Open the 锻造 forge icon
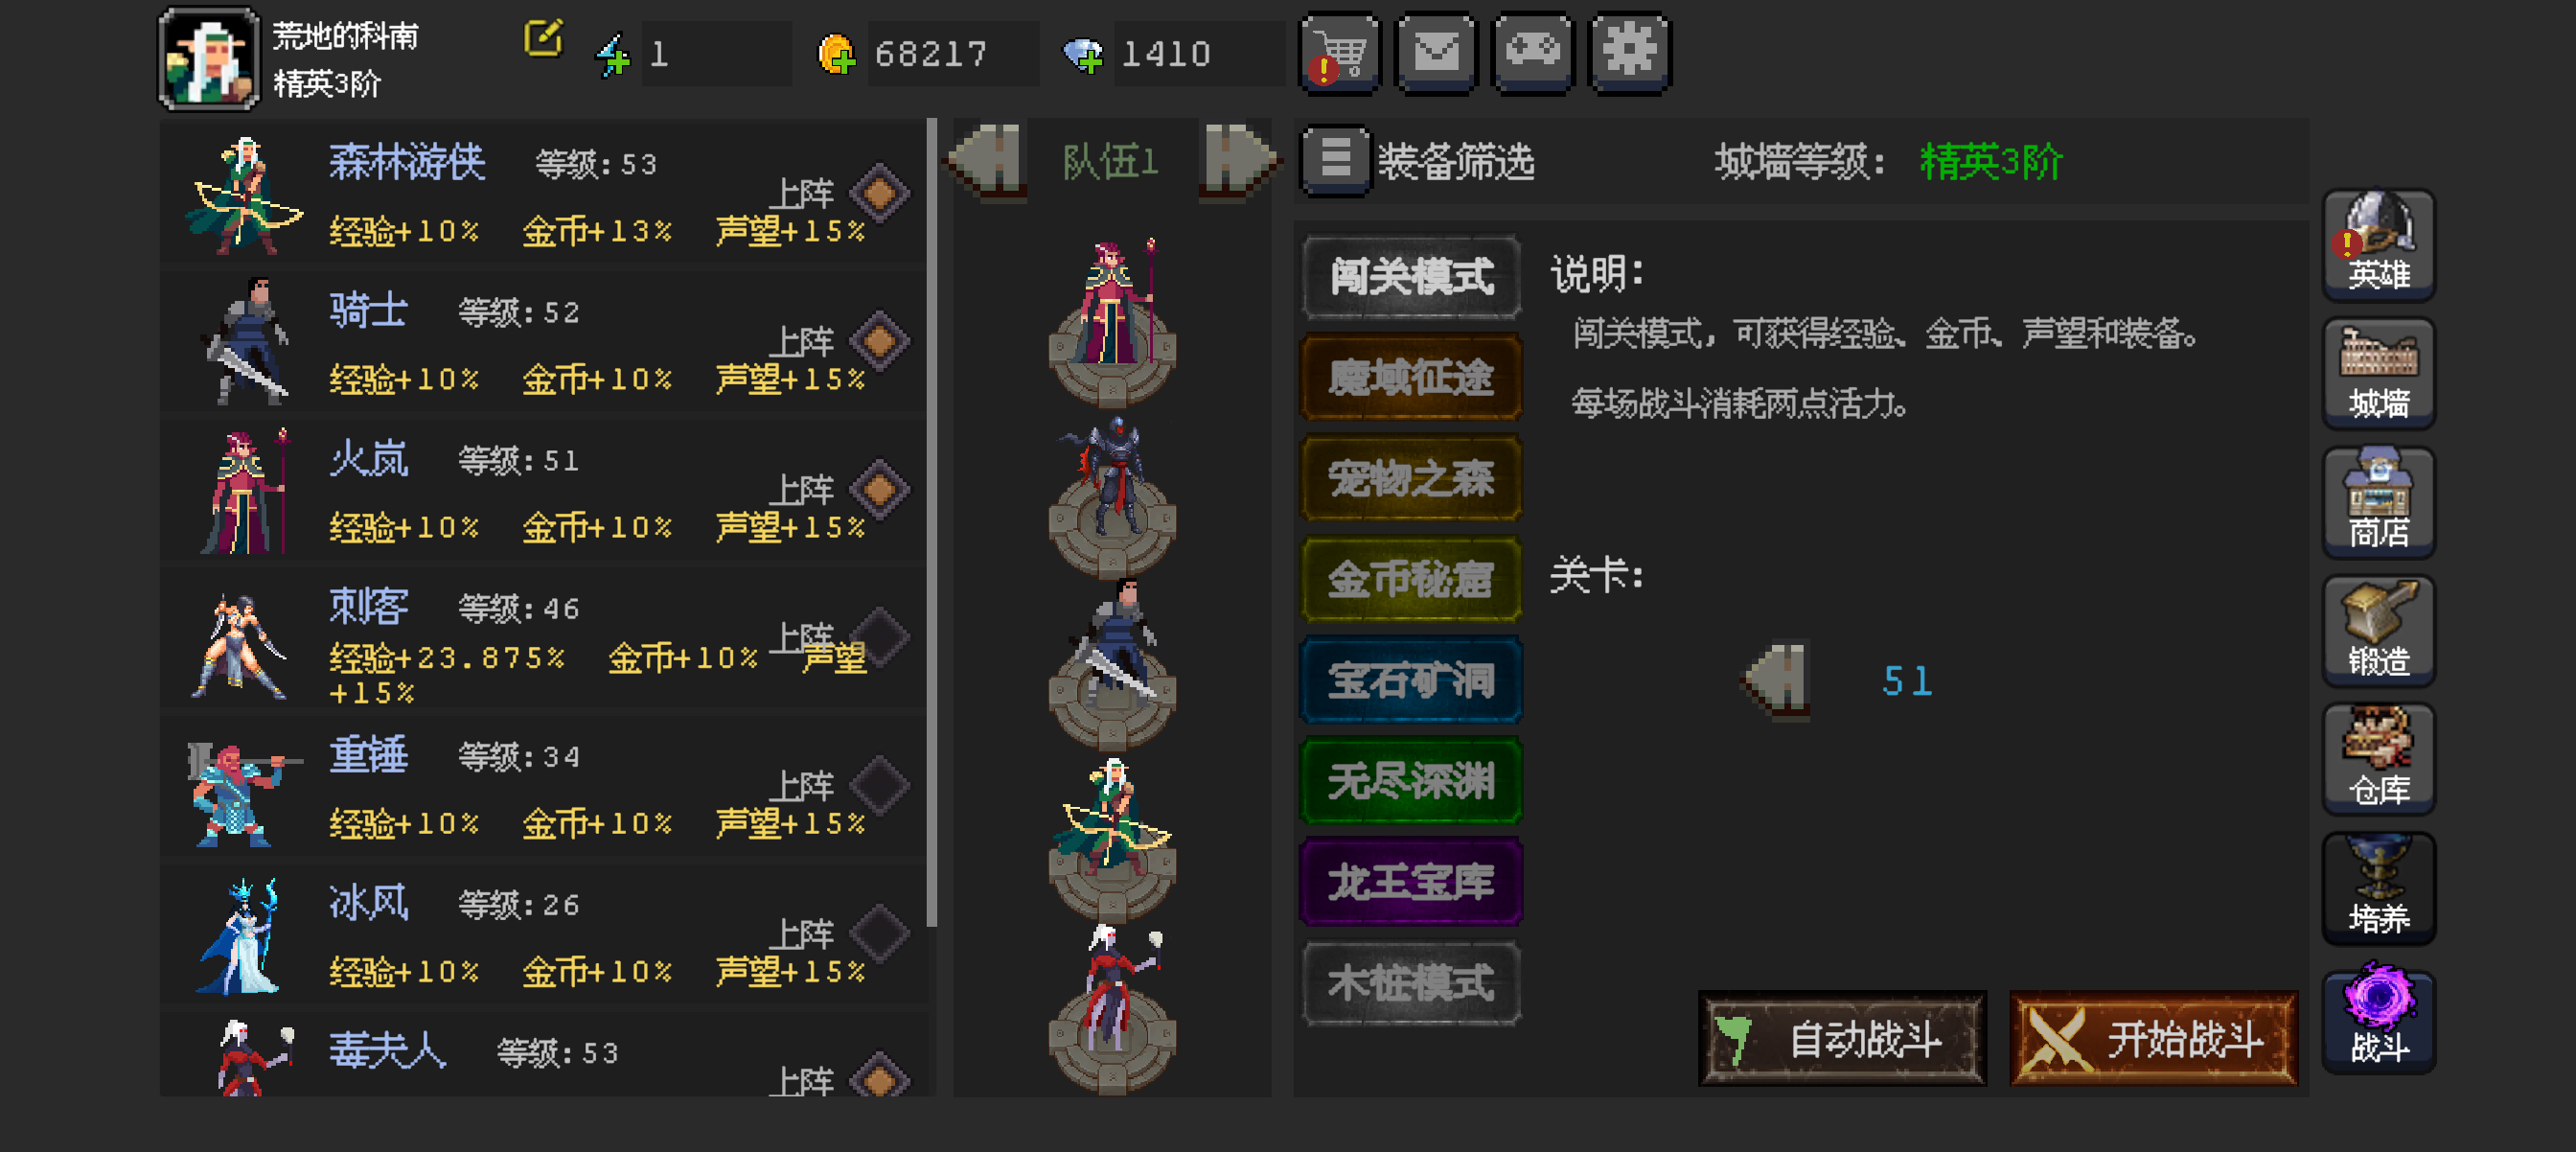2576x1152 pixels. coord(2378,631)
